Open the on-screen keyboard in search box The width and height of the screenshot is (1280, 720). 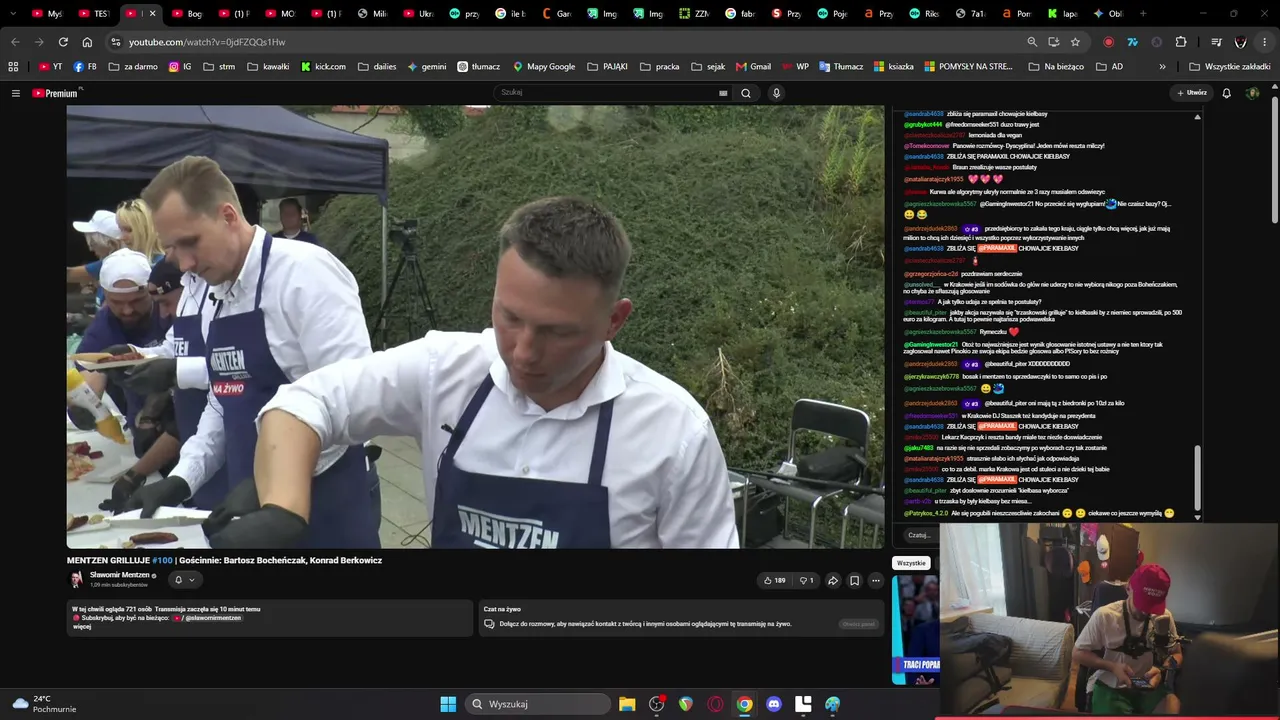pyautogui.click(x=723, y=93)
